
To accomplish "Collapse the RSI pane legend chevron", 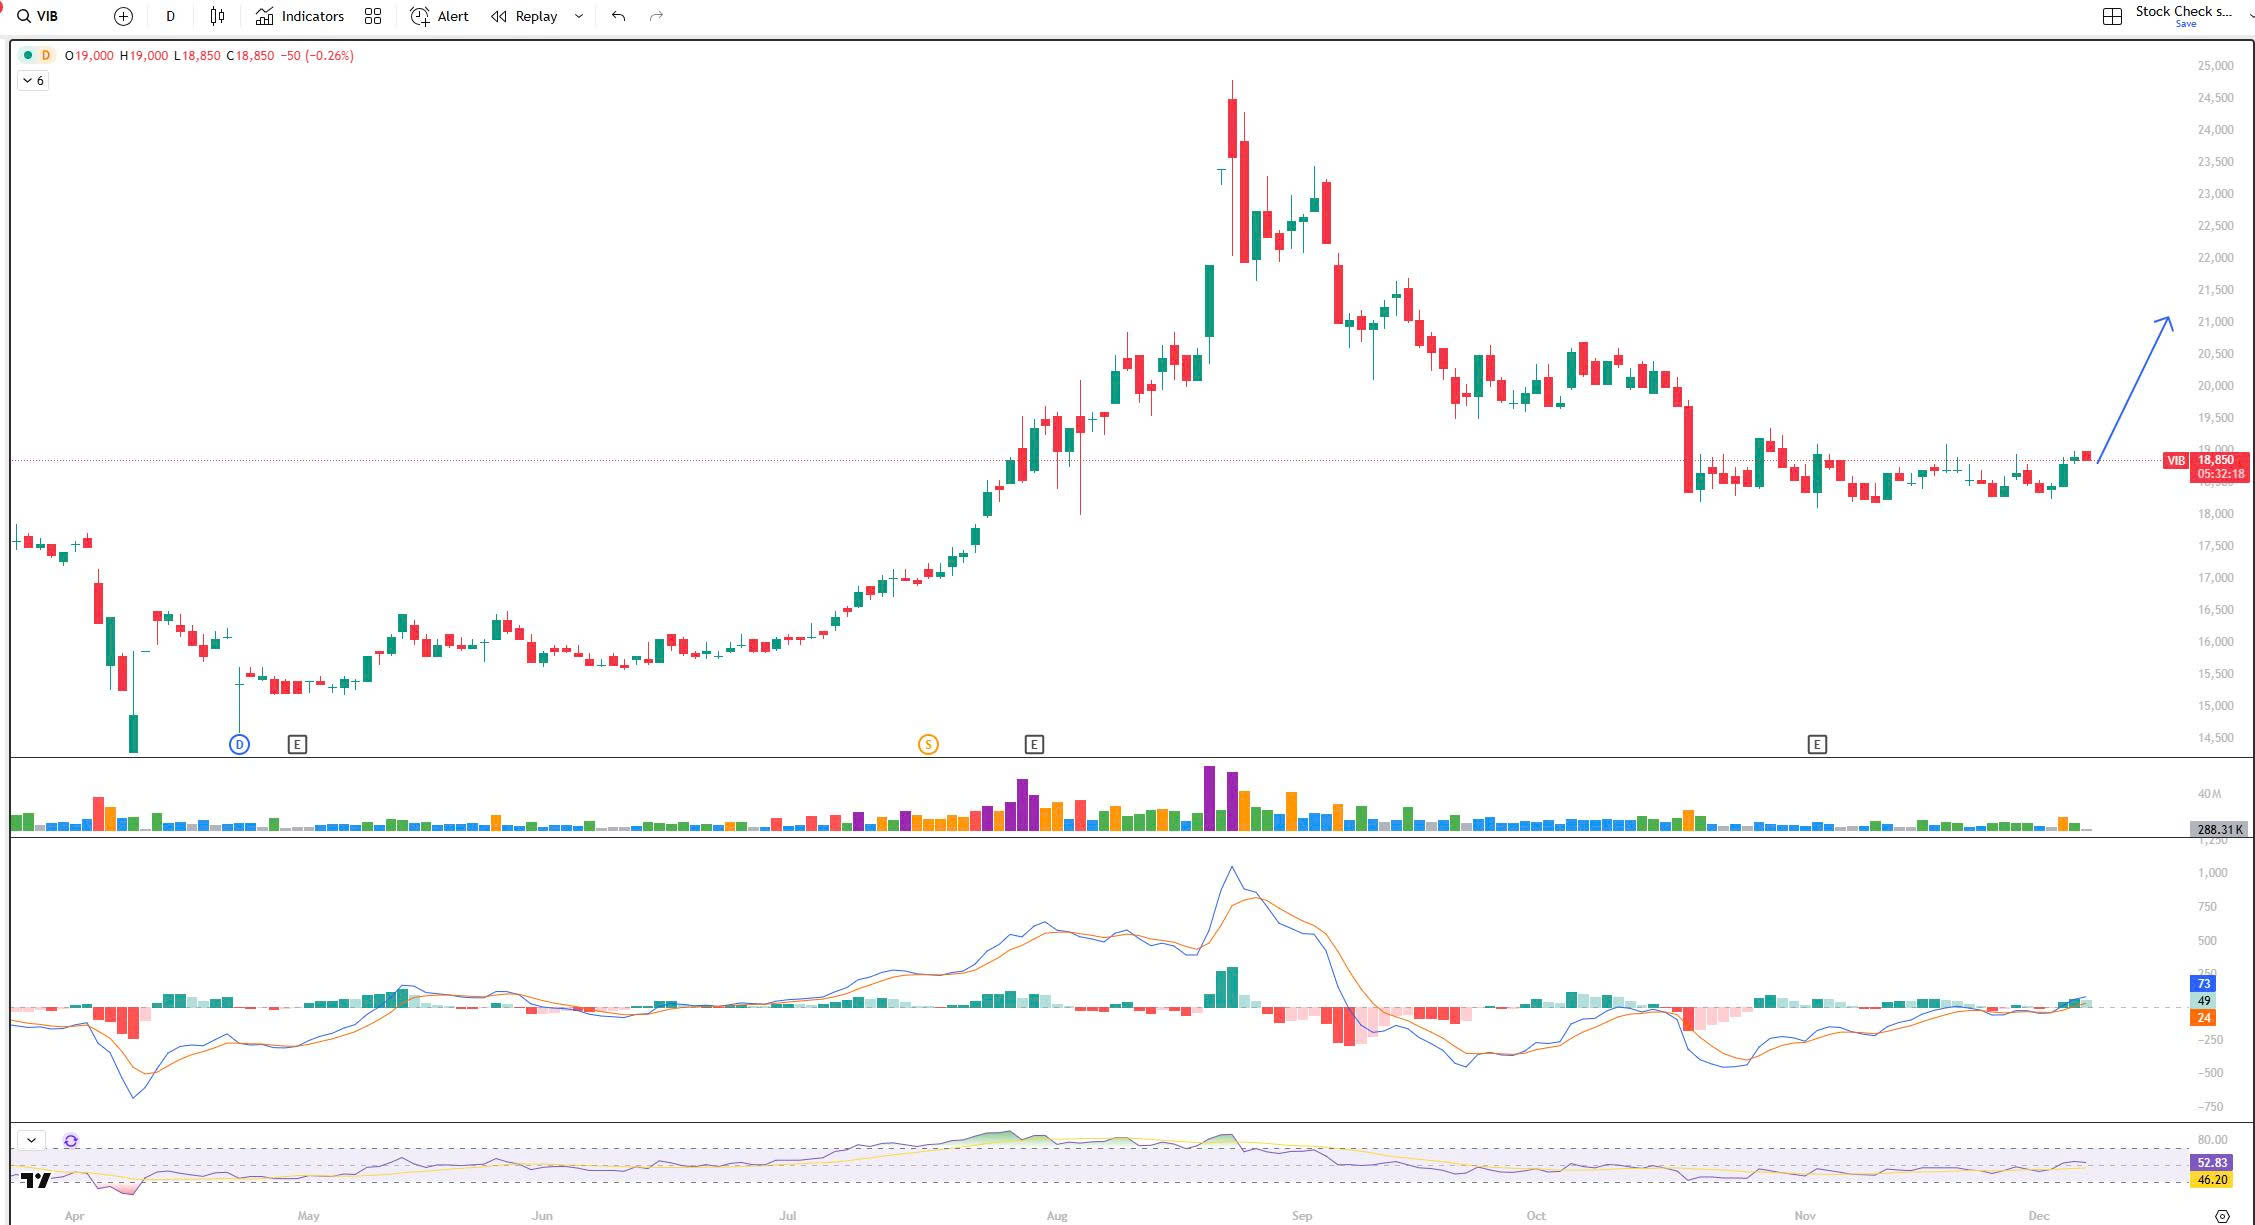I will click(32, 1140).
